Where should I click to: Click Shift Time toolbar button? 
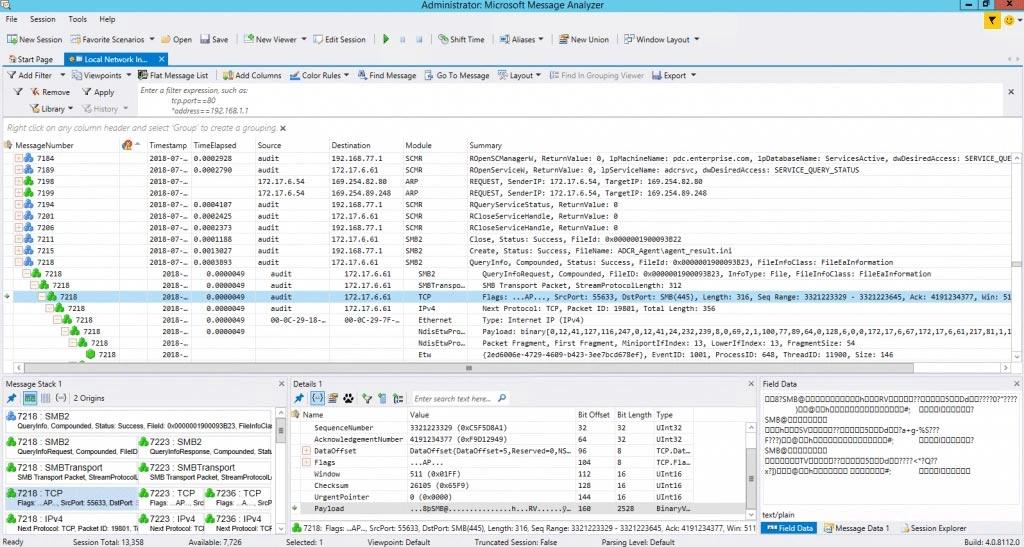(x=461, y=39)
